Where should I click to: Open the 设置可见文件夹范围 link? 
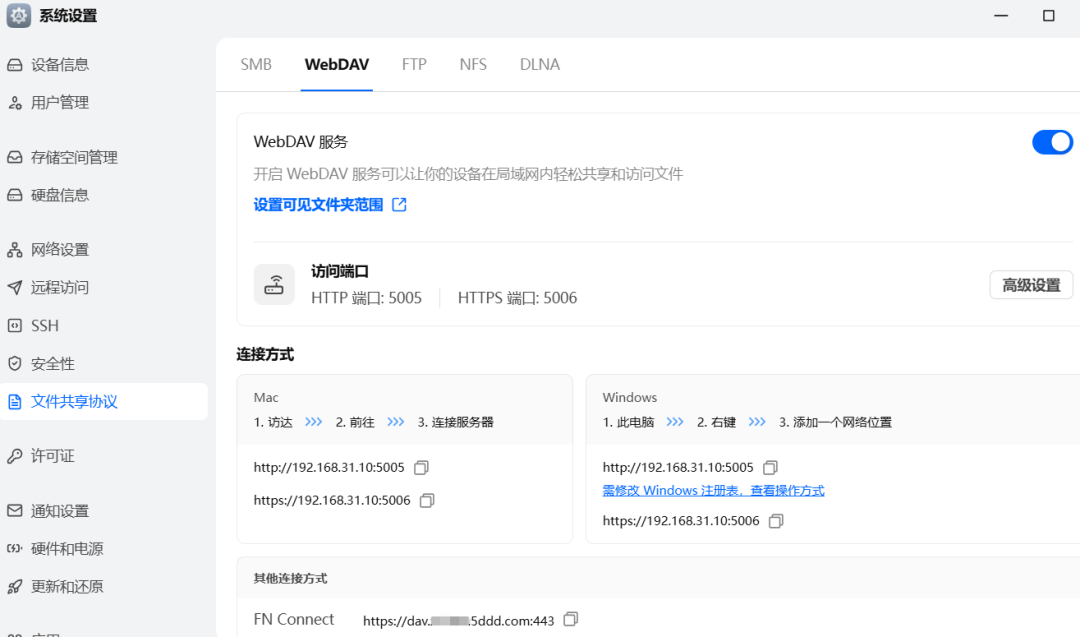[x=321, y=202]
